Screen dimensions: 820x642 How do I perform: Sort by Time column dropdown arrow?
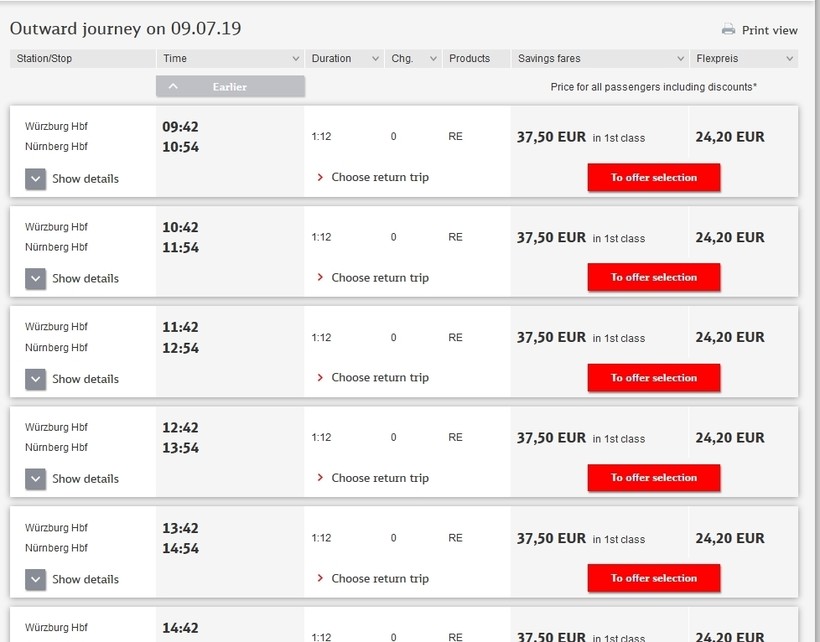[x=295, y=59]
